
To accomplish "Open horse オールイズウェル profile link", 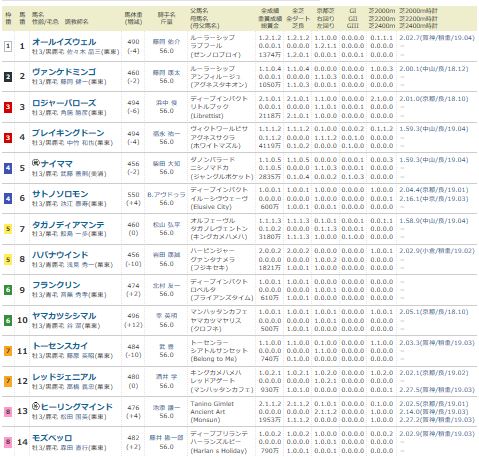I will (x=64, y=42).
